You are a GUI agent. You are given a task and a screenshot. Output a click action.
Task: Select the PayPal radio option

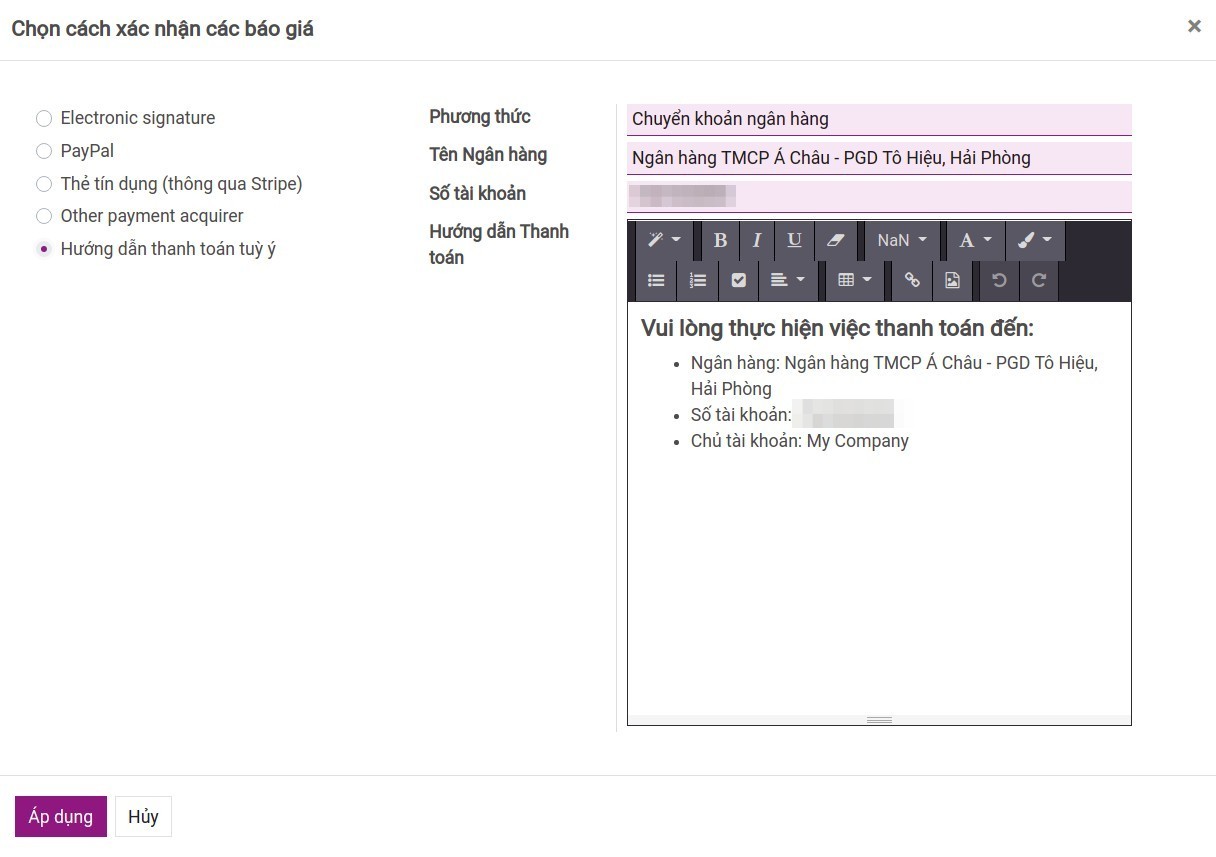pos(43,151)
